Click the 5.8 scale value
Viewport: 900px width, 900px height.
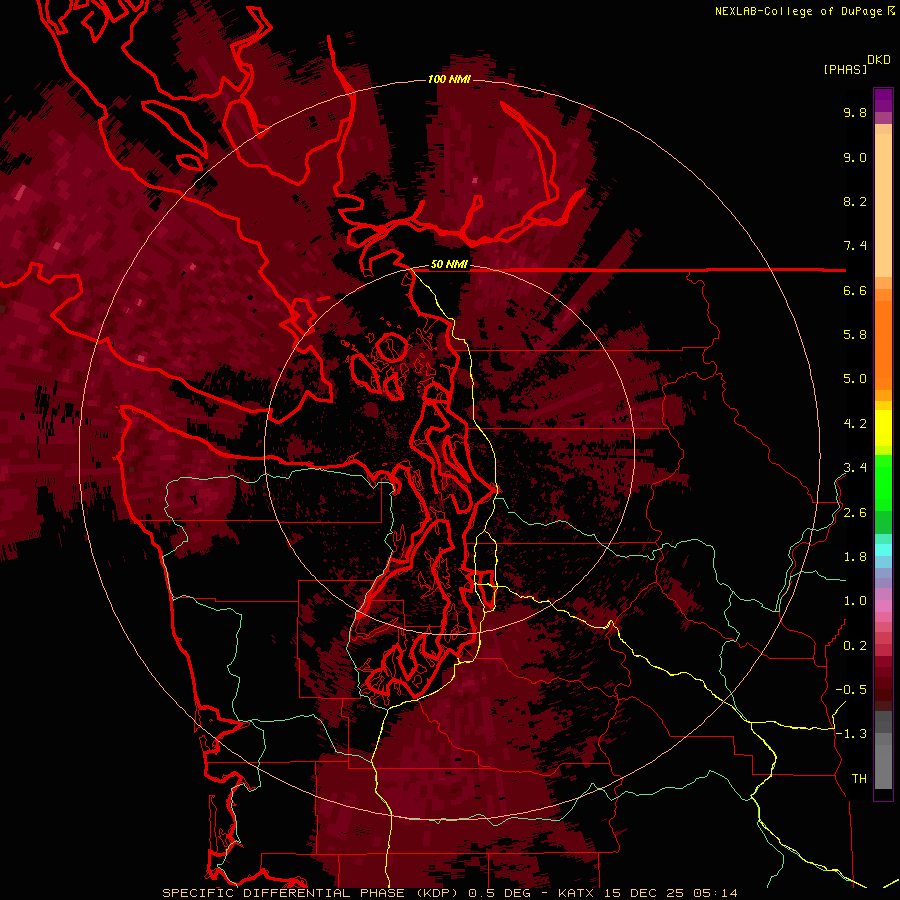click(855, 335)
